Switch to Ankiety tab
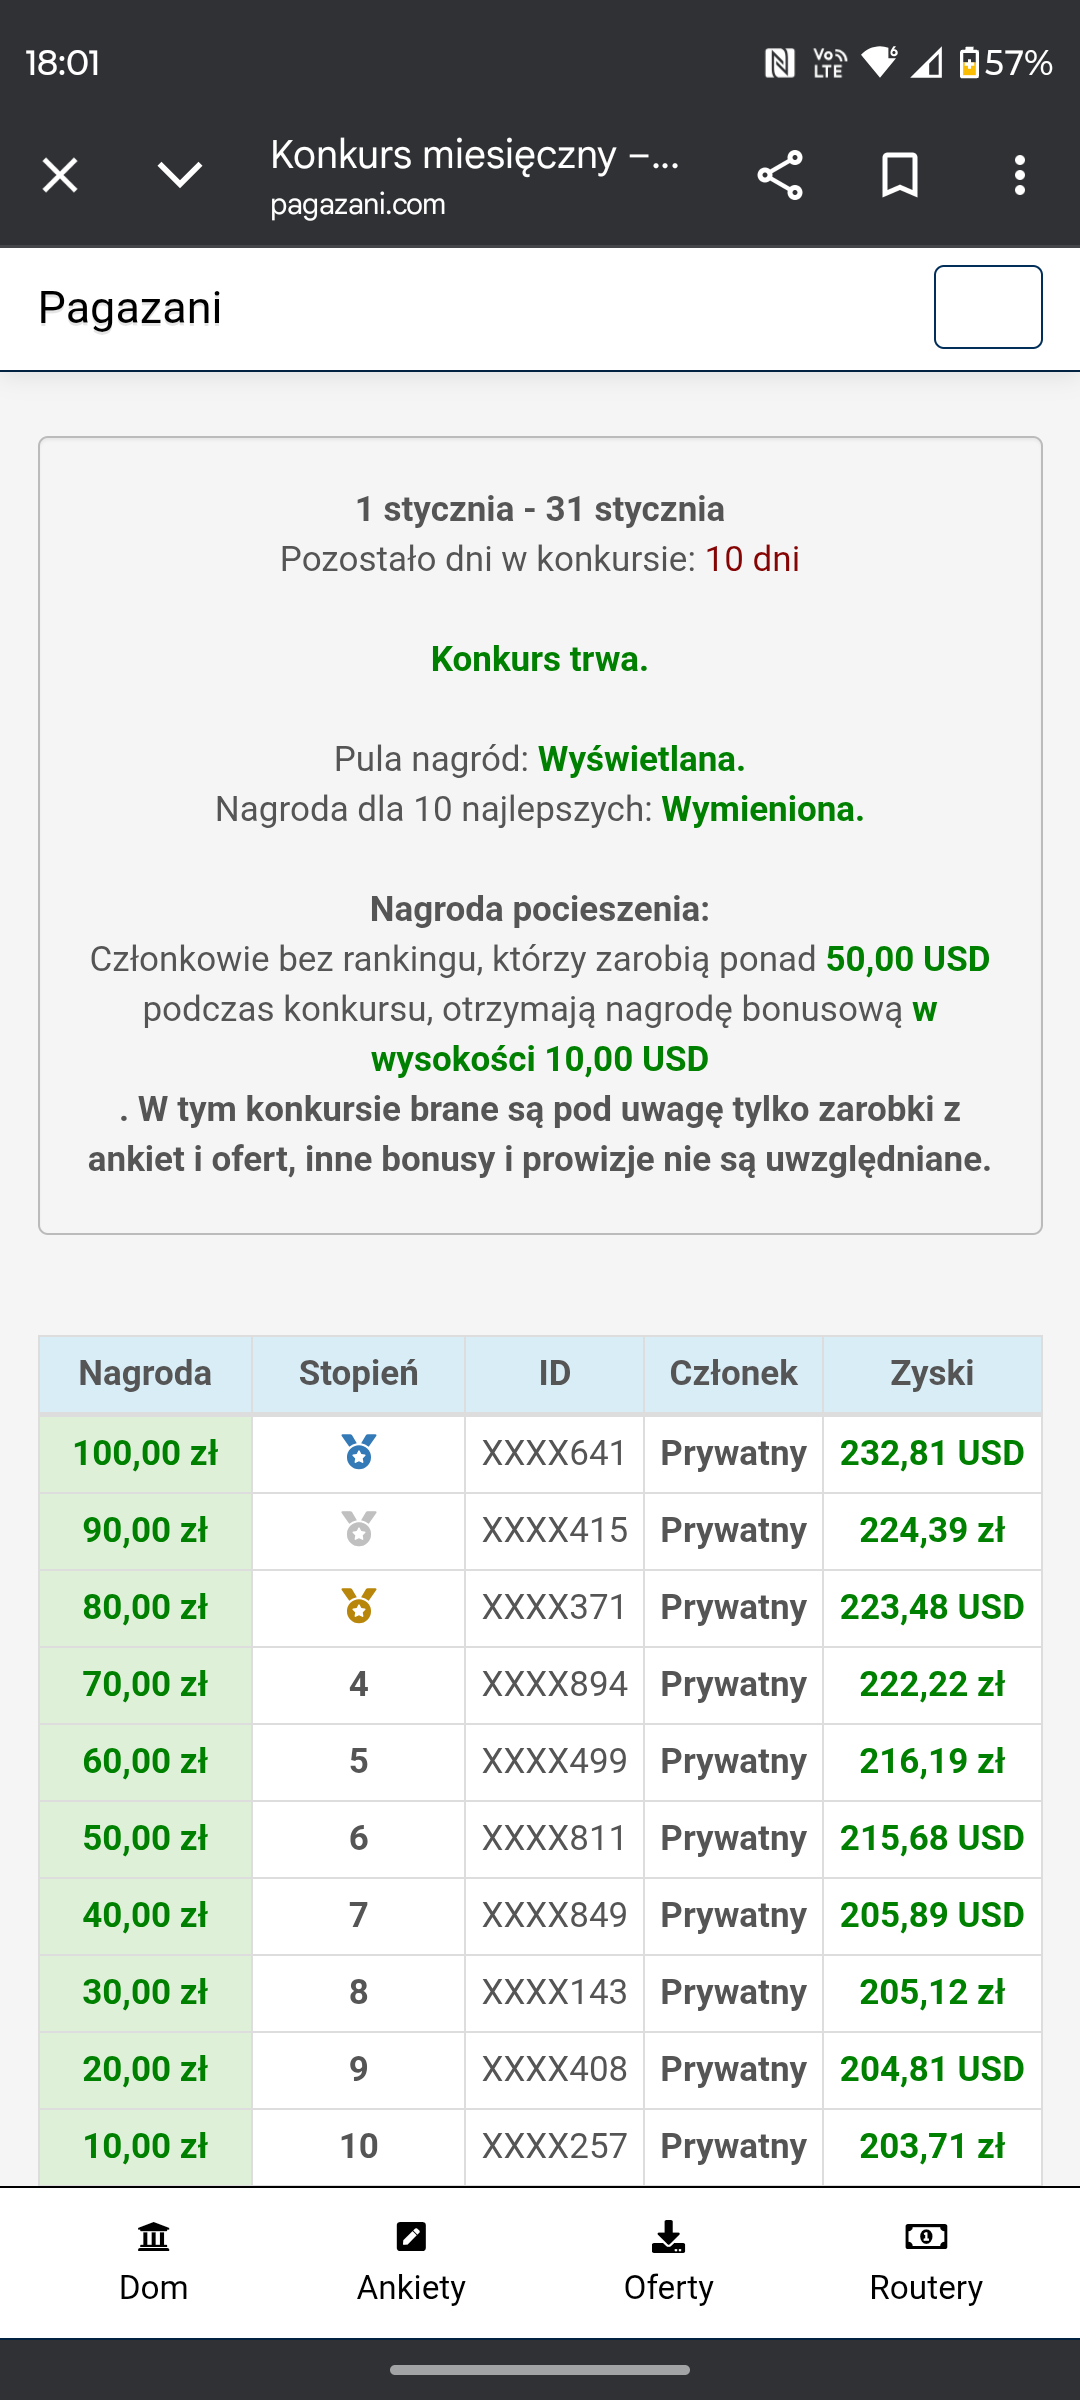Screen dimensions: 1080x2400 point(411,2262)
